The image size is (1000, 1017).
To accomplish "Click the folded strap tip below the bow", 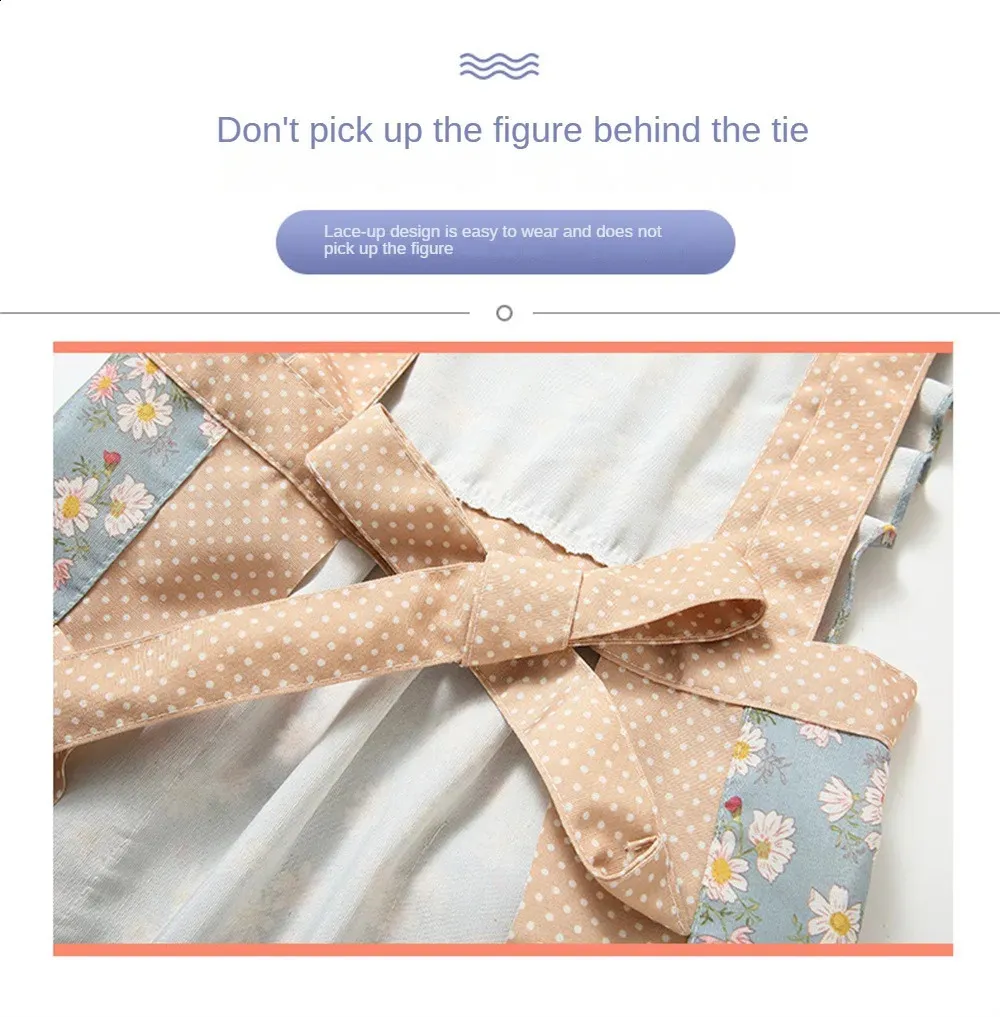I will [x=642, y=855].
